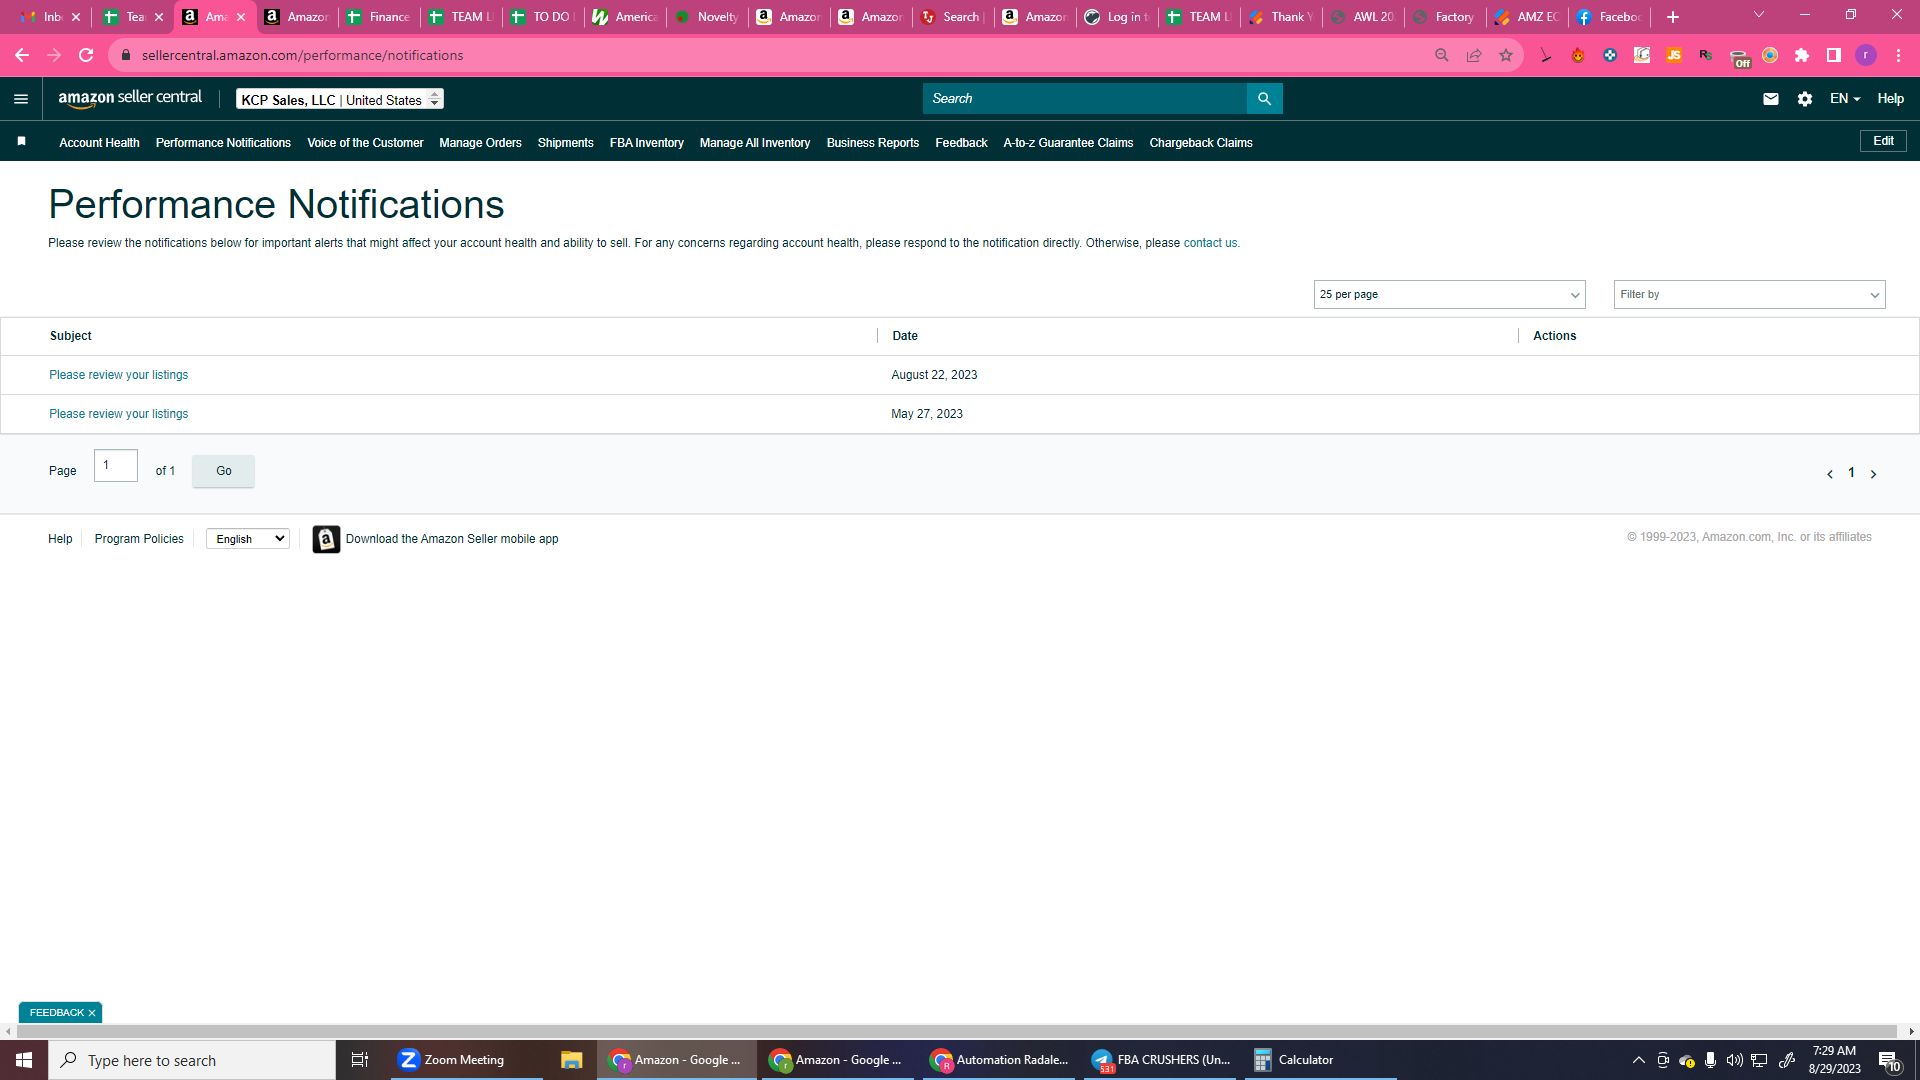The image size is (1920, 1080).
Task: Open the EN language dropdown
Action: tap(1845, 99)
